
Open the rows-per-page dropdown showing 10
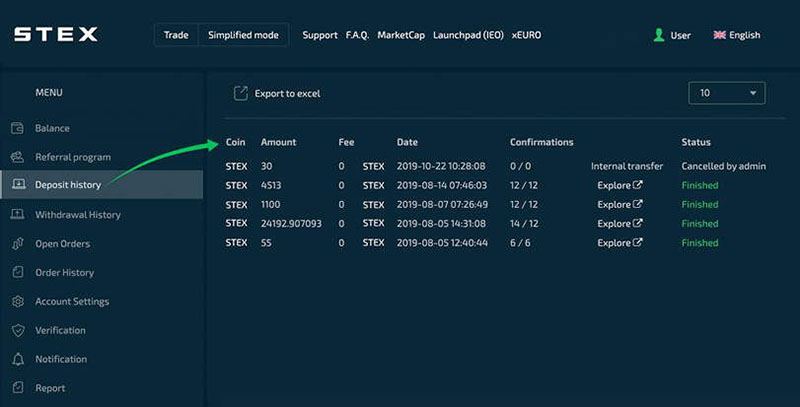point(727,93)
